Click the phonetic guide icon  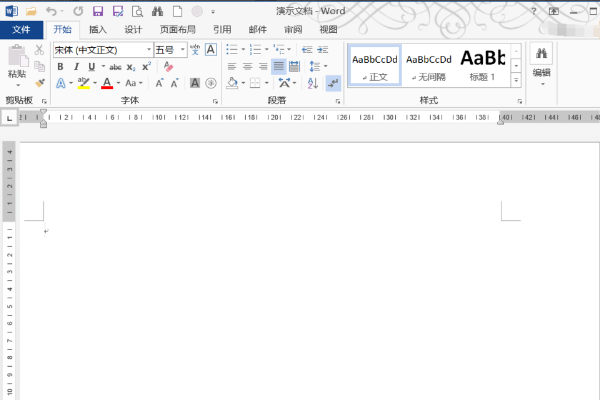195,50
